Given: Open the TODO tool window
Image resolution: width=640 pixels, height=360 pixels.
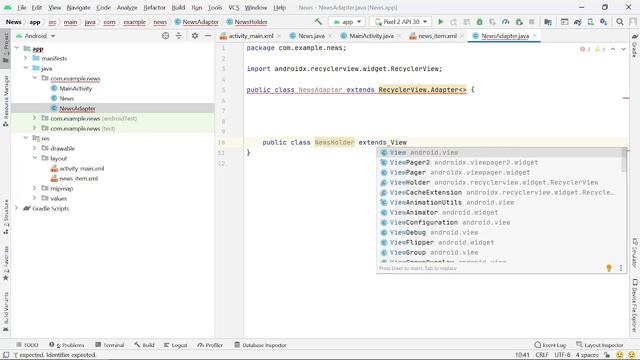Looking at the screenshot, I should point(27,345).
